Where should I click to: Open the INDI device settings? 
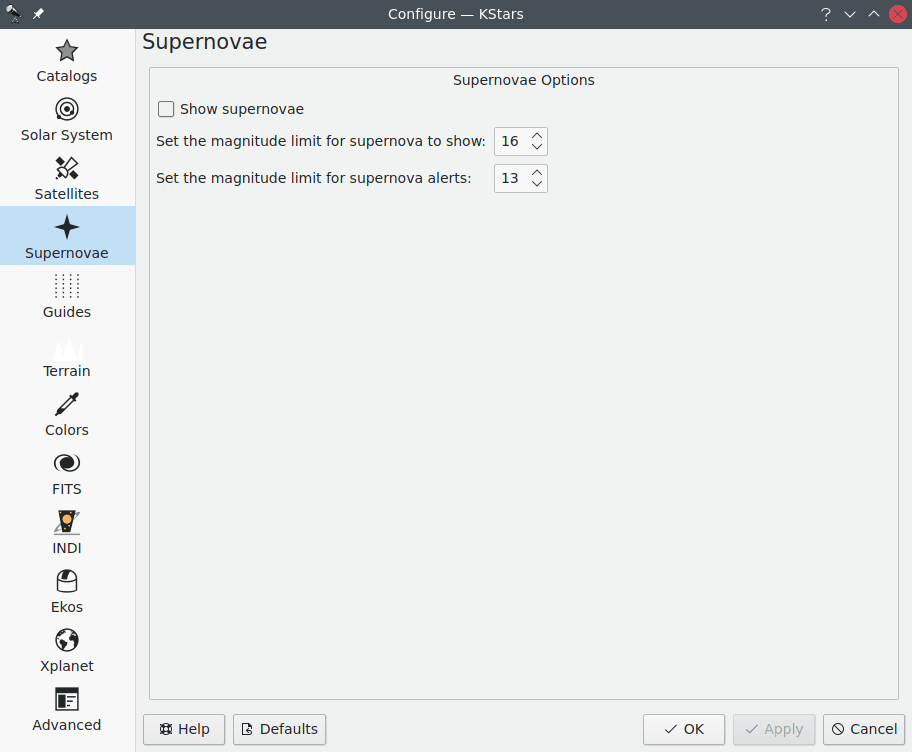click(66, 531)
